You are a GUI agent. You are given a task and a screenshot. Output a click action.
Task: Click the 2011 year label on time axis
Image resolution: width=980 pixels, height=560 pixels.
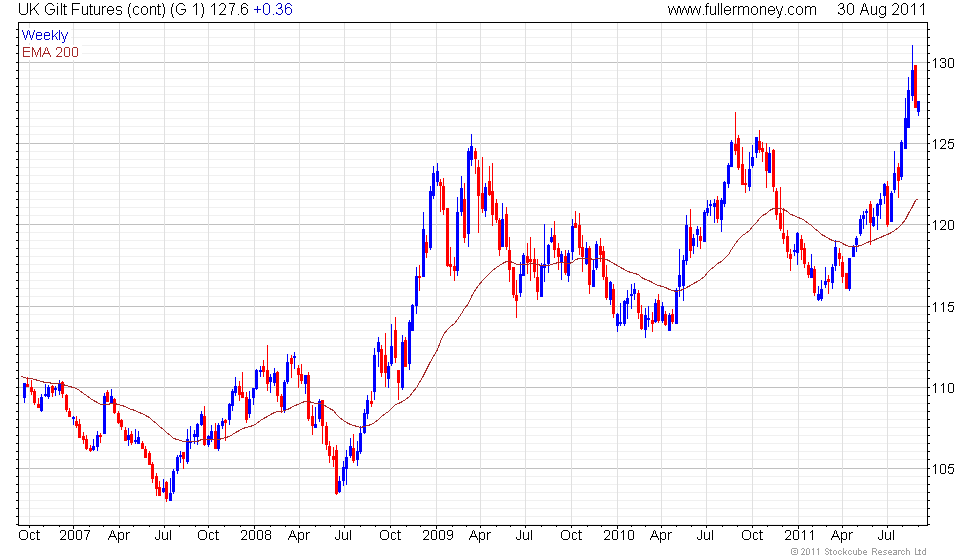pos(800,535)
